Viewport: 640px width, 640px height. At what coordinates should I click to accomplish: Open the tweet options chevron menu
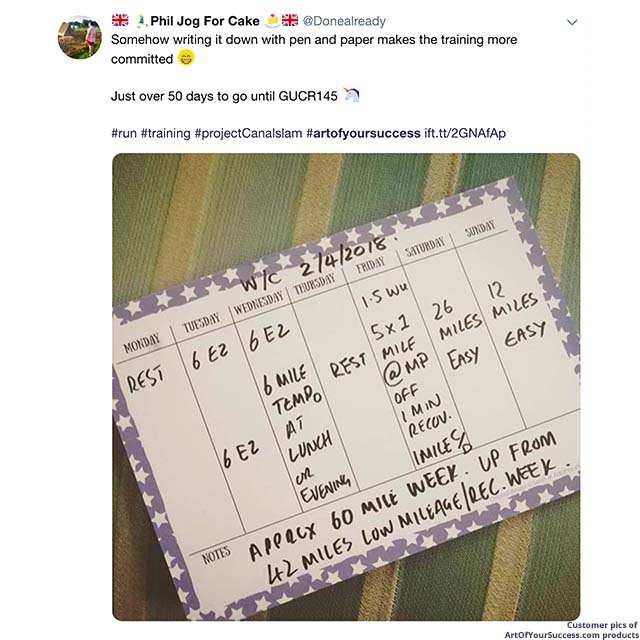572,21
